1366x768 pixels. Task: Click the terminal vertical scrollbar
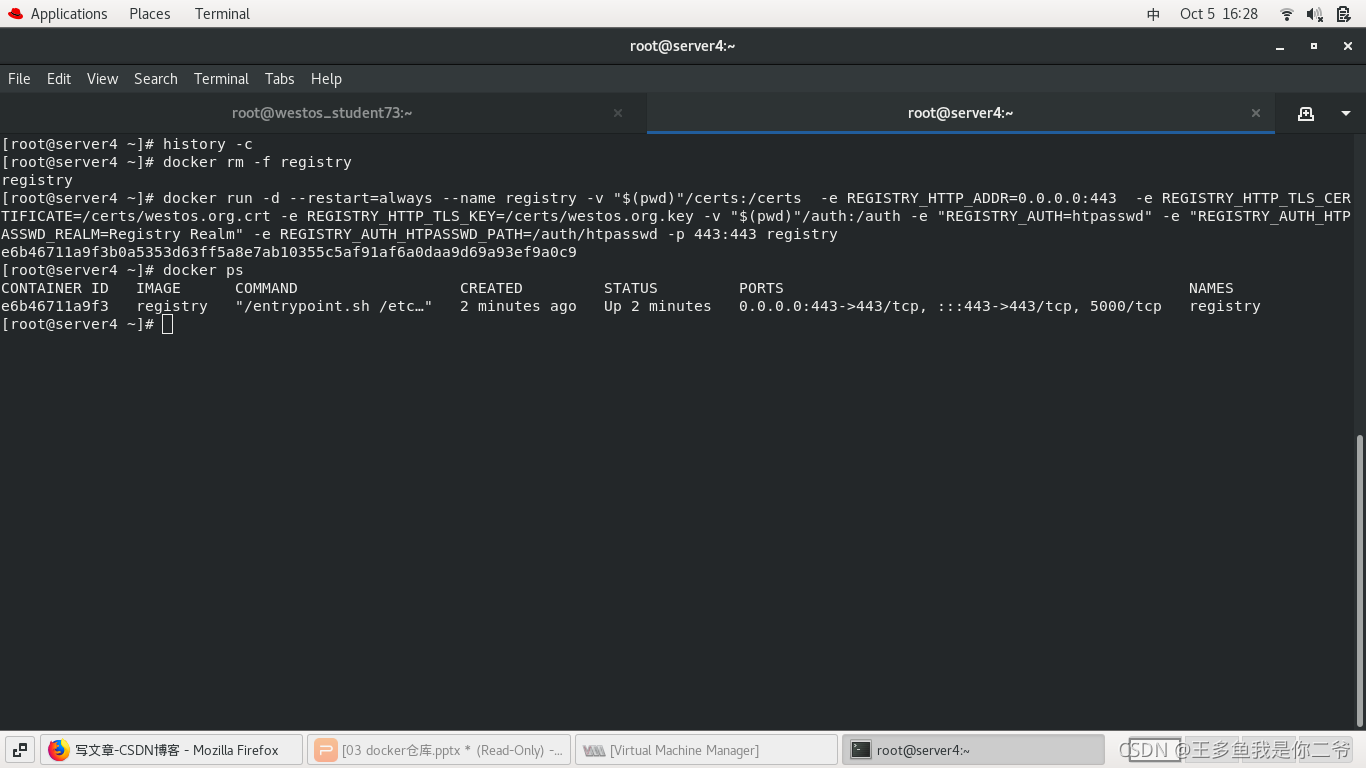pyautogui.click(x=1359, y=580)
